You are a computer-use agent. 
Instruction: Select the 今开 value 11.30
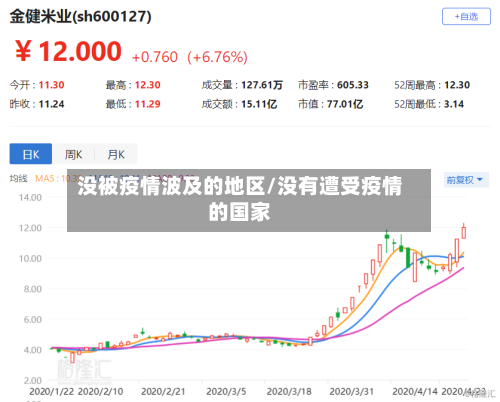(51, 85)
